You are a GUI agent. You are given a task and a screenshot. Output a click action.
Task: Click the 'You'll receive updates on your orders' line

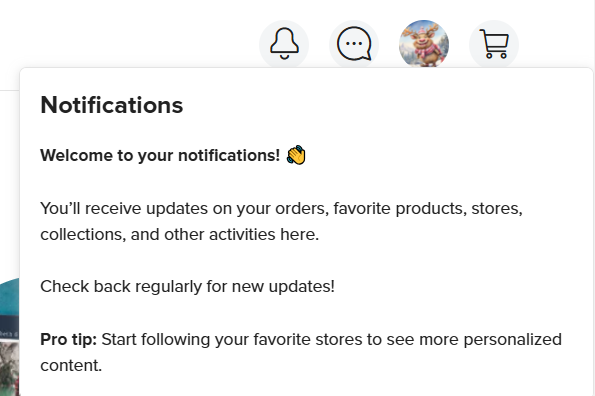pos(282,209)
